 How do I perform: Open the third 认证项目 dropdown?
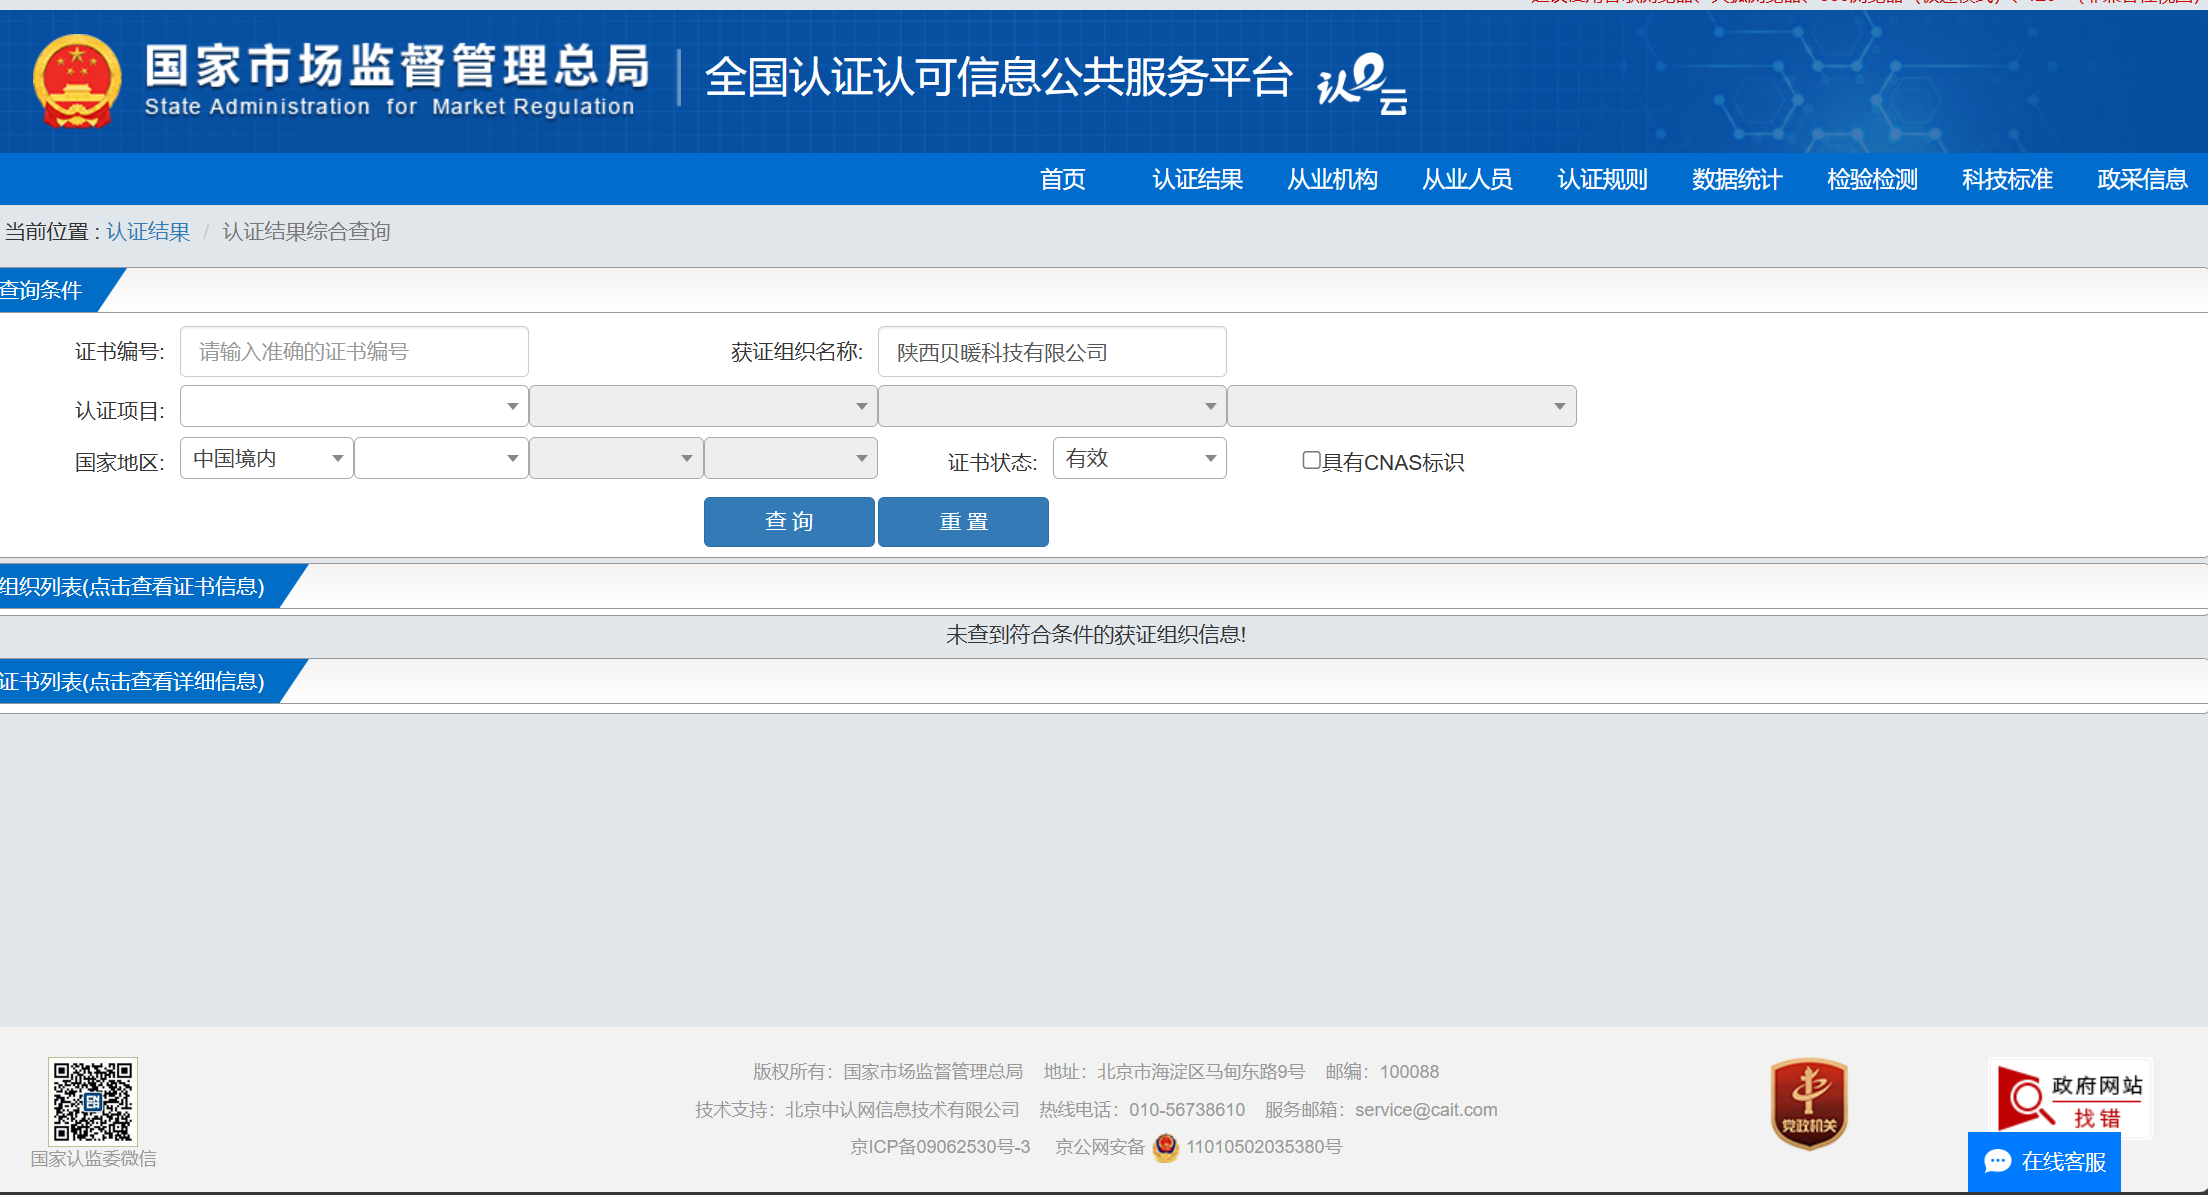click(x=1052, y=406)
